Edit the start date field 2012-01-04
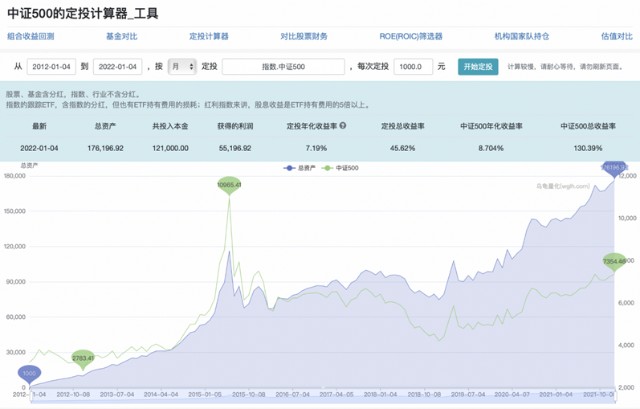 pos(51,67)
